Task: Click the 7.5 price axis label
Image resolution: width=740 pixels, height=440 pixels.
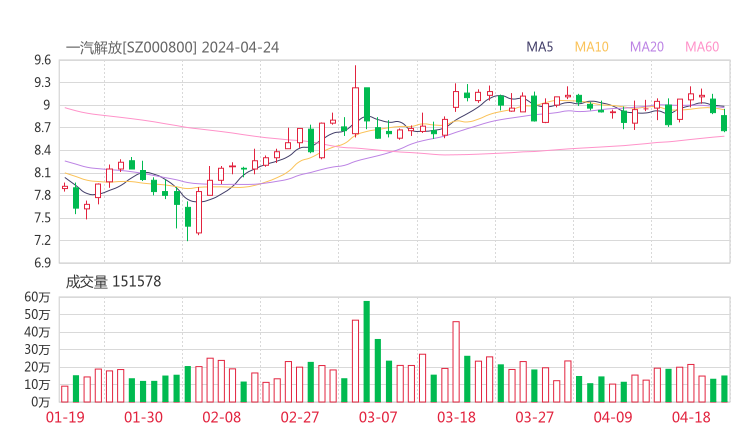Action: [x=42, y=218]
